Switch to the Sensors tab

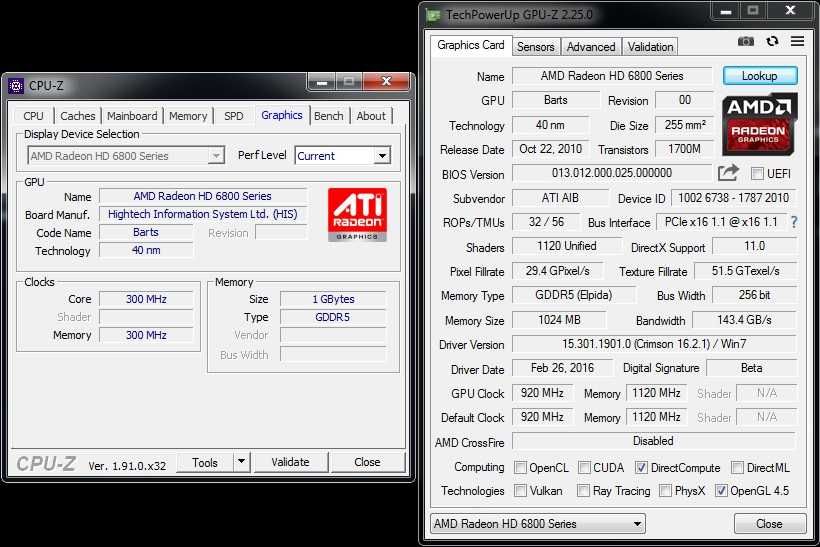pos(536,47)
